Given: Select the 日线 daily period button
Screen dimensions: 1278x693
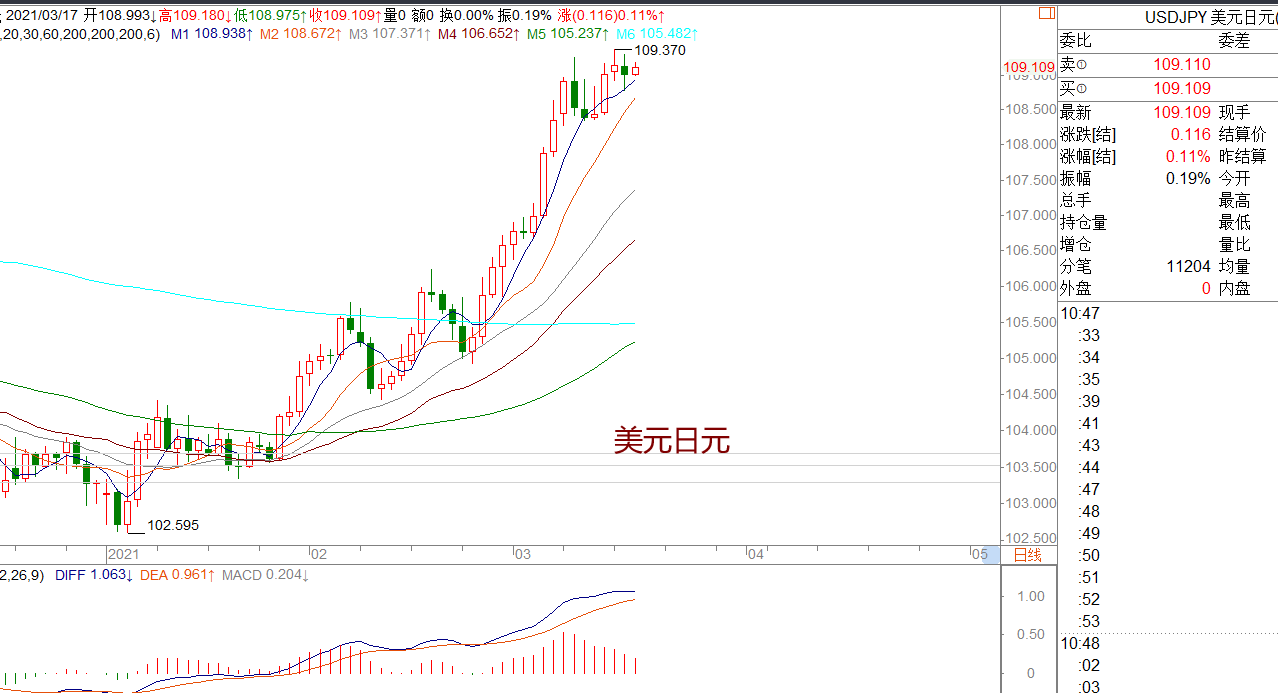Looking at the screenshot, I should 1028,555.
